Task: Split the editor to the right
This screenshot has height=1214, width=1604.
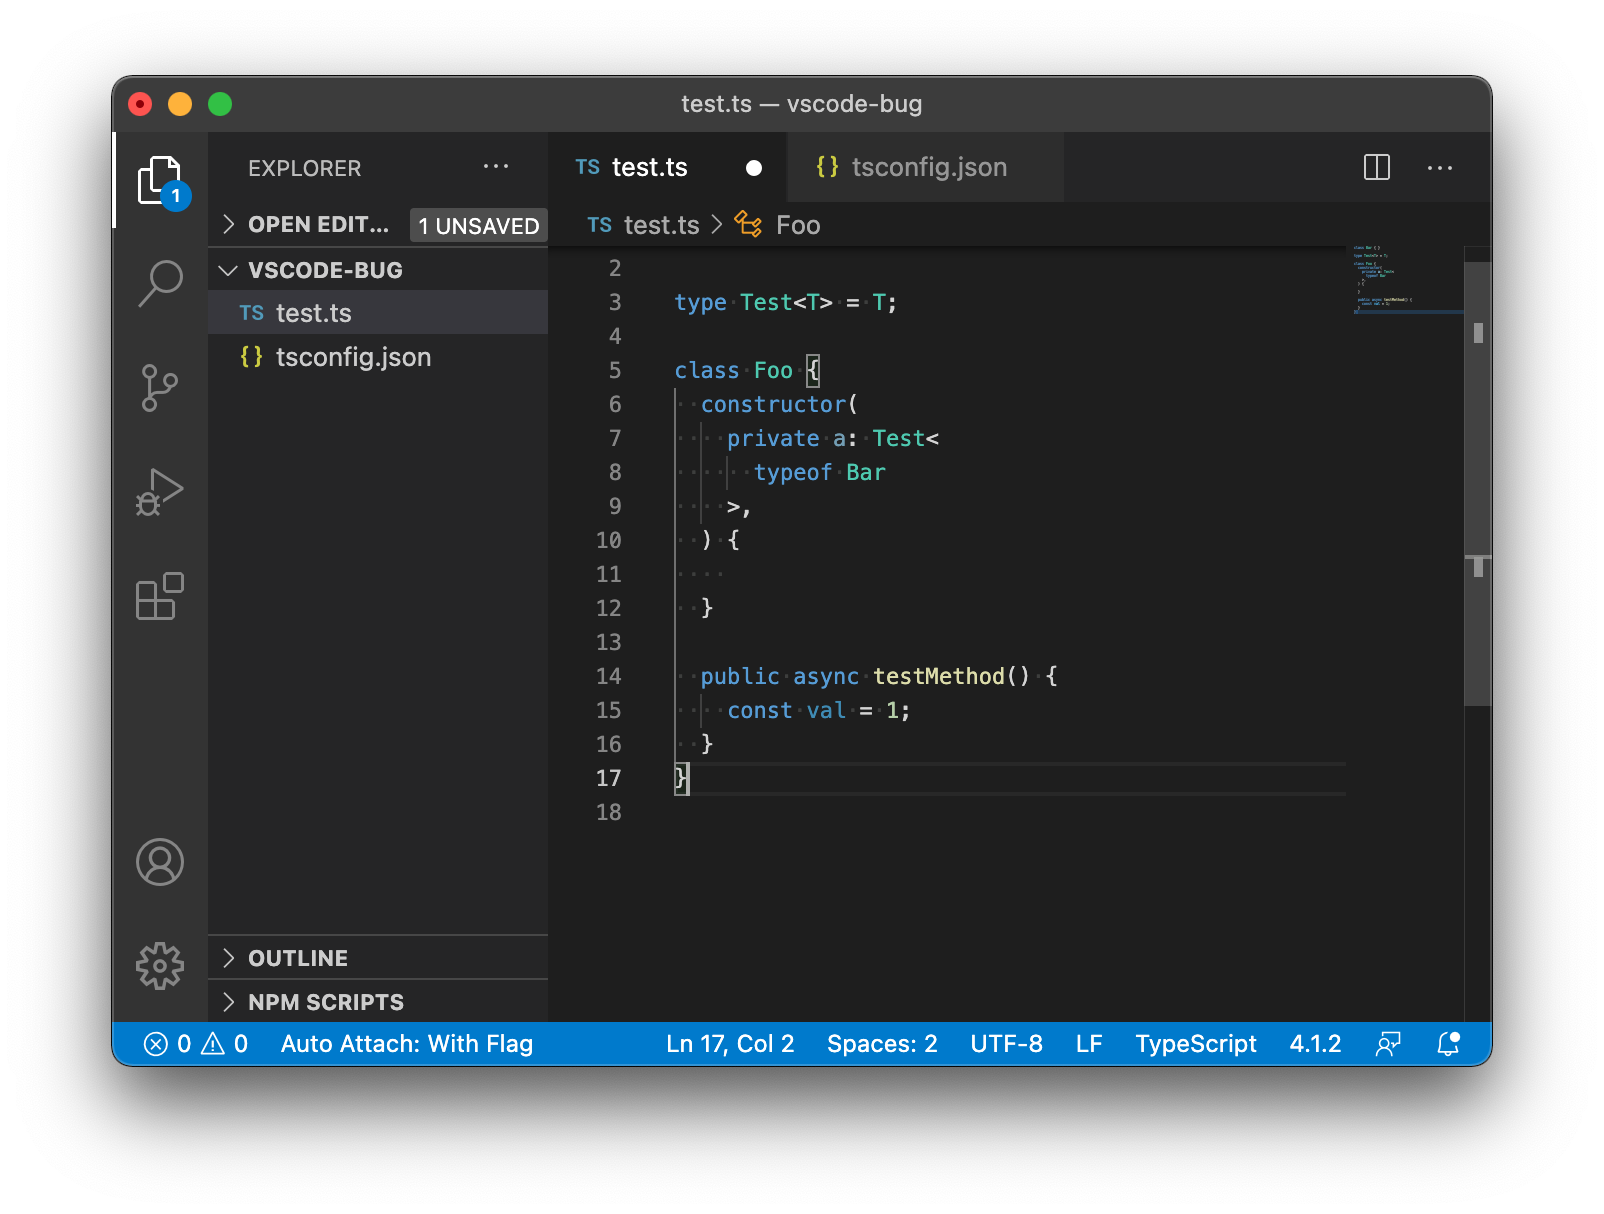Action: tap(1377, 167)
